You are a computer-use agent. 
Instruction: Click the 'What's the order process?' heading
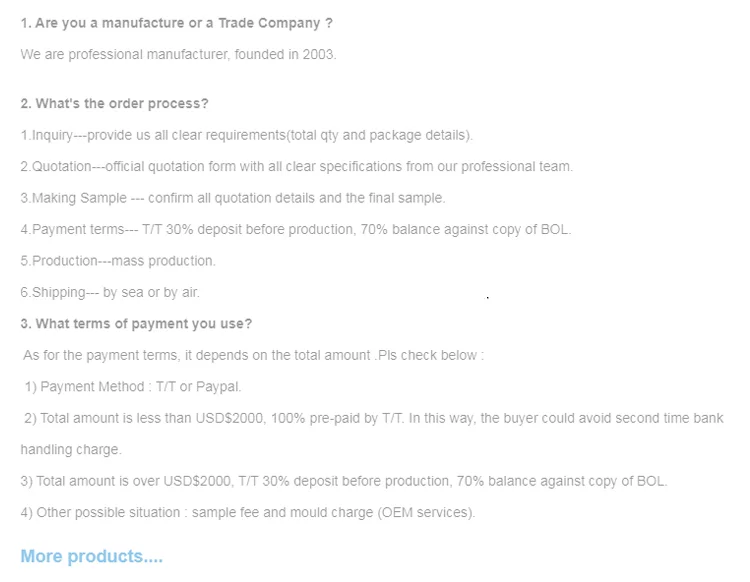point(114,103)
